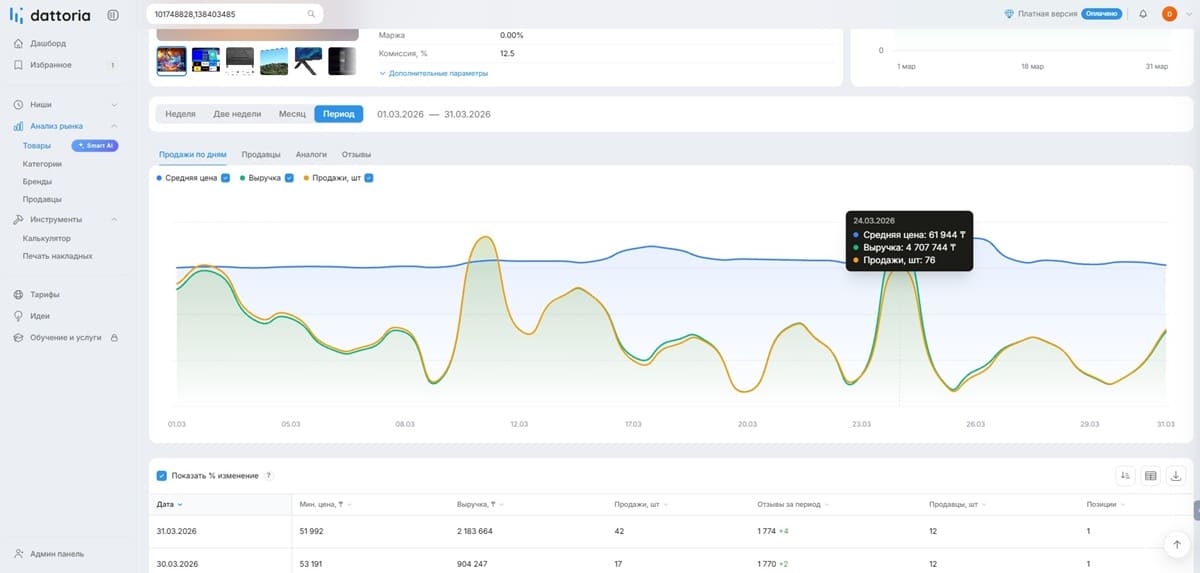
Task: Click the Ниши clock icon
Action: click(x=19, y=105)
